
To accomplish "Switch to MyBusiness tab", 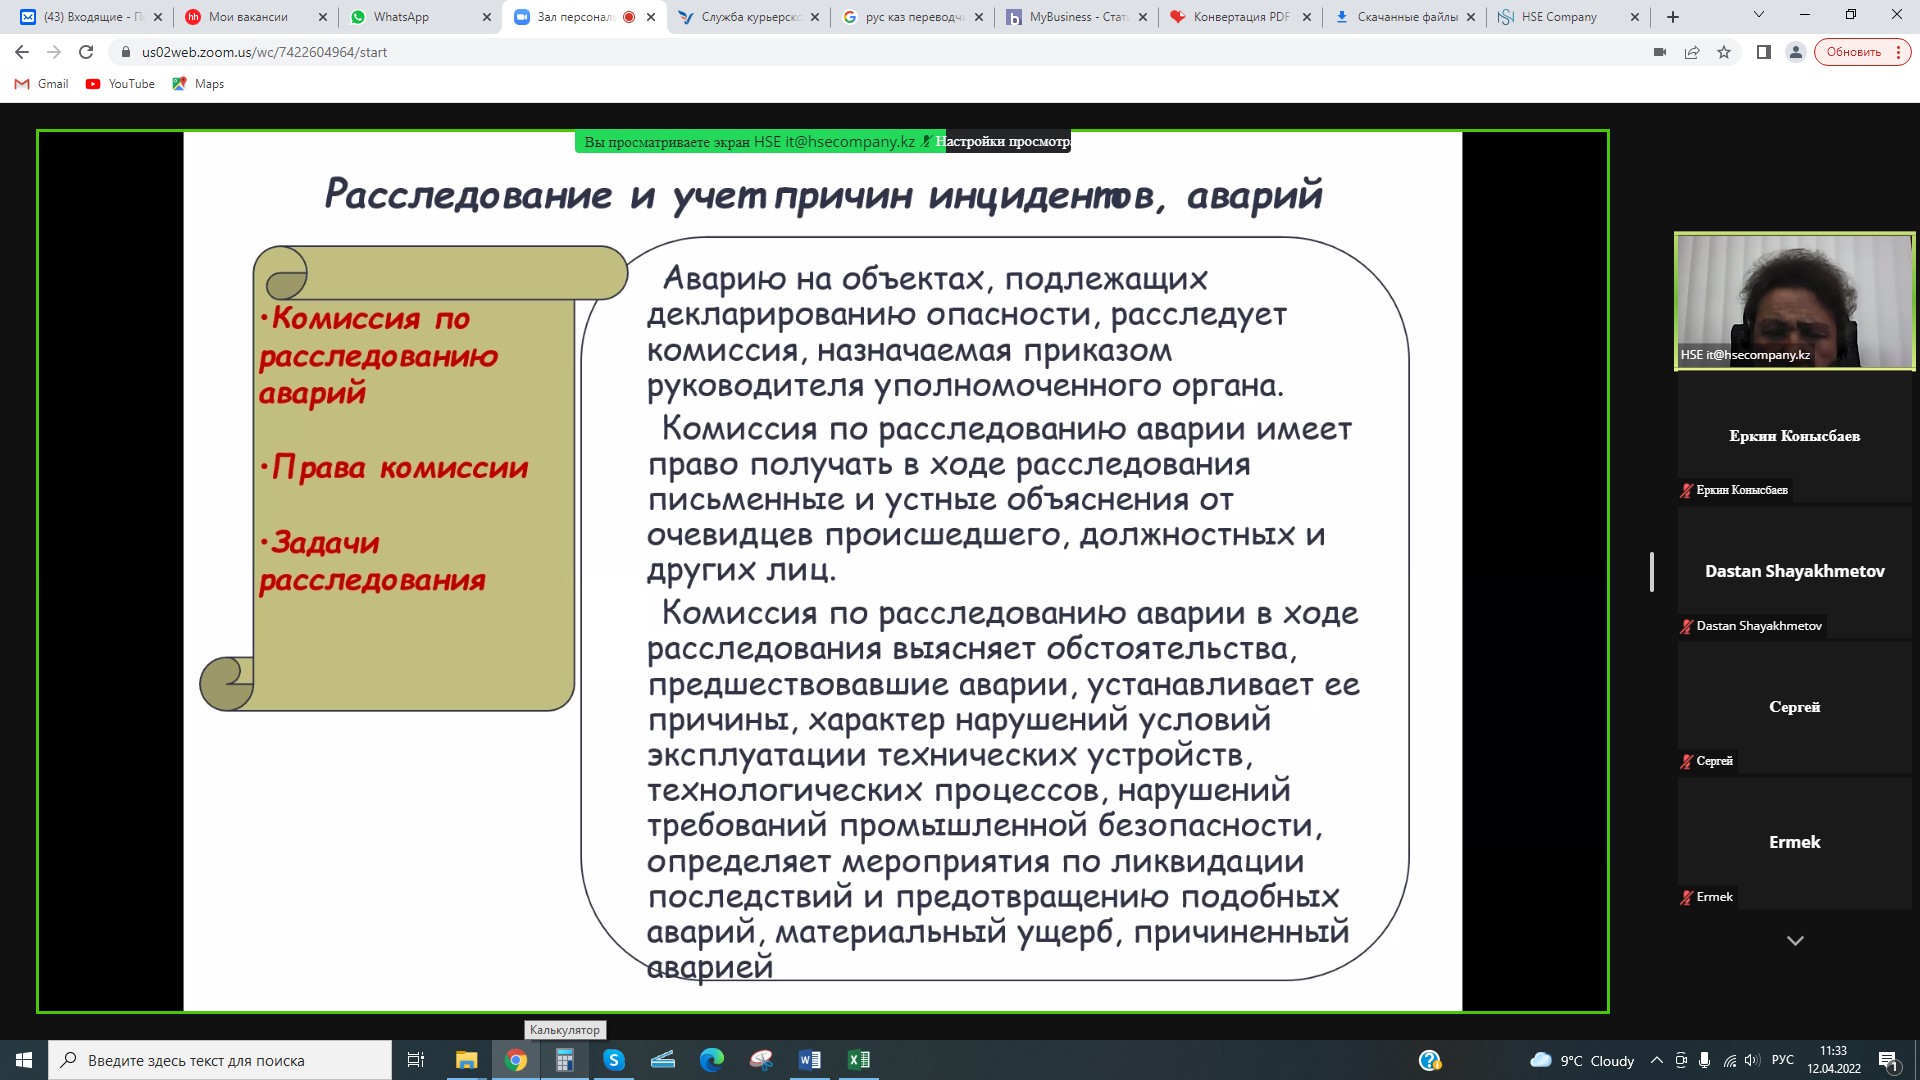I will click(1076, 17).
